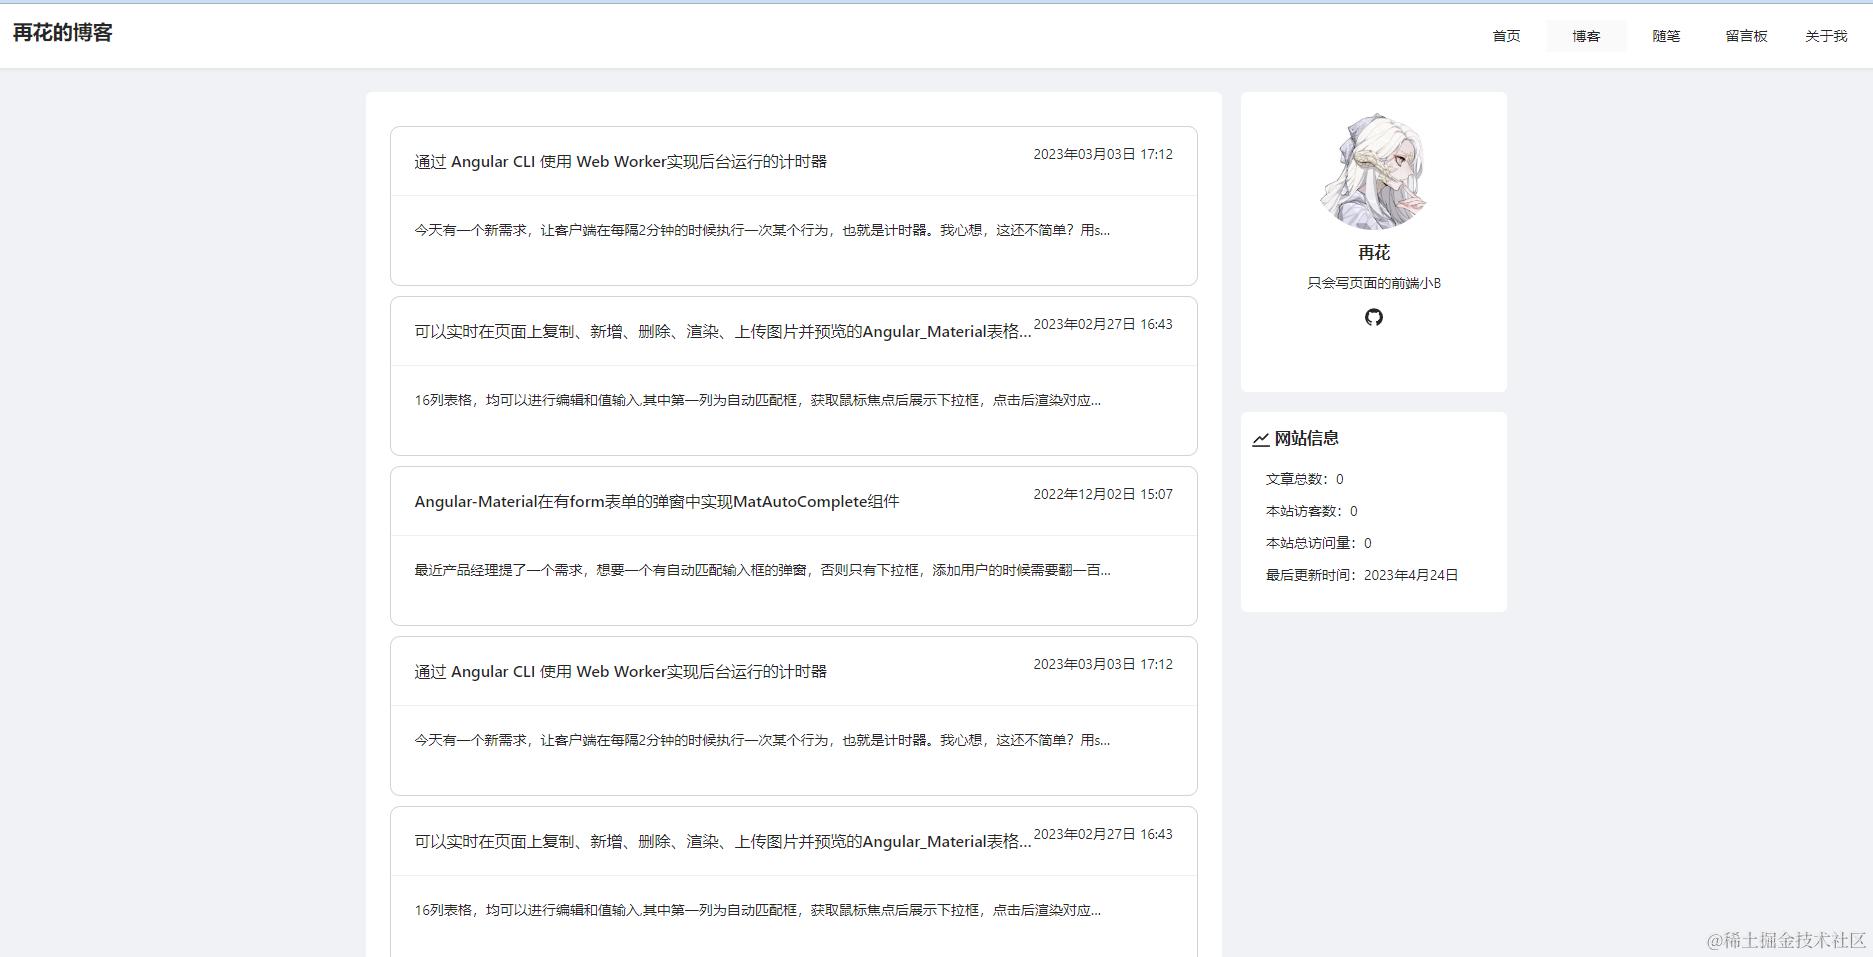Click the line-chart icon beside 网站信息
1873x957 pixels.
[1261, 437]
